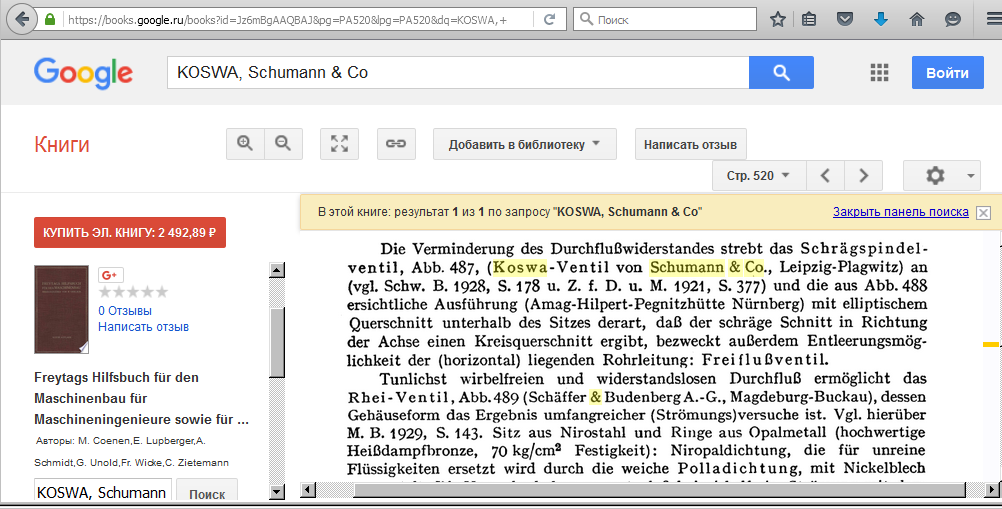
Task: Click the book cover thumbnail
Action: tap(61, 309)
